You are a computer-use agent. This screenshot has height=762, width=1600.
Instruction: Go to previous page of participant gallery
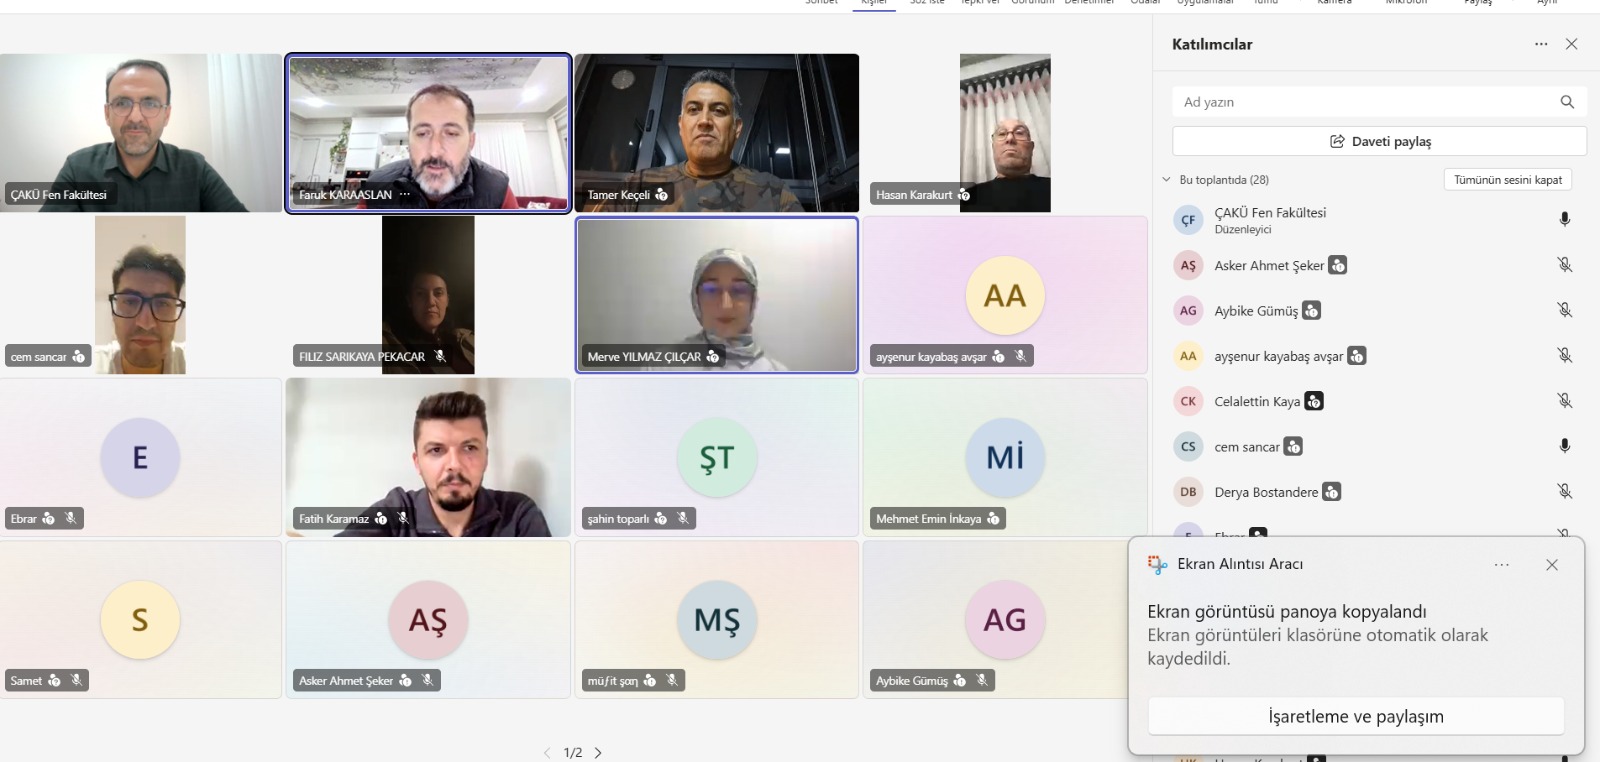coord(547,753)
